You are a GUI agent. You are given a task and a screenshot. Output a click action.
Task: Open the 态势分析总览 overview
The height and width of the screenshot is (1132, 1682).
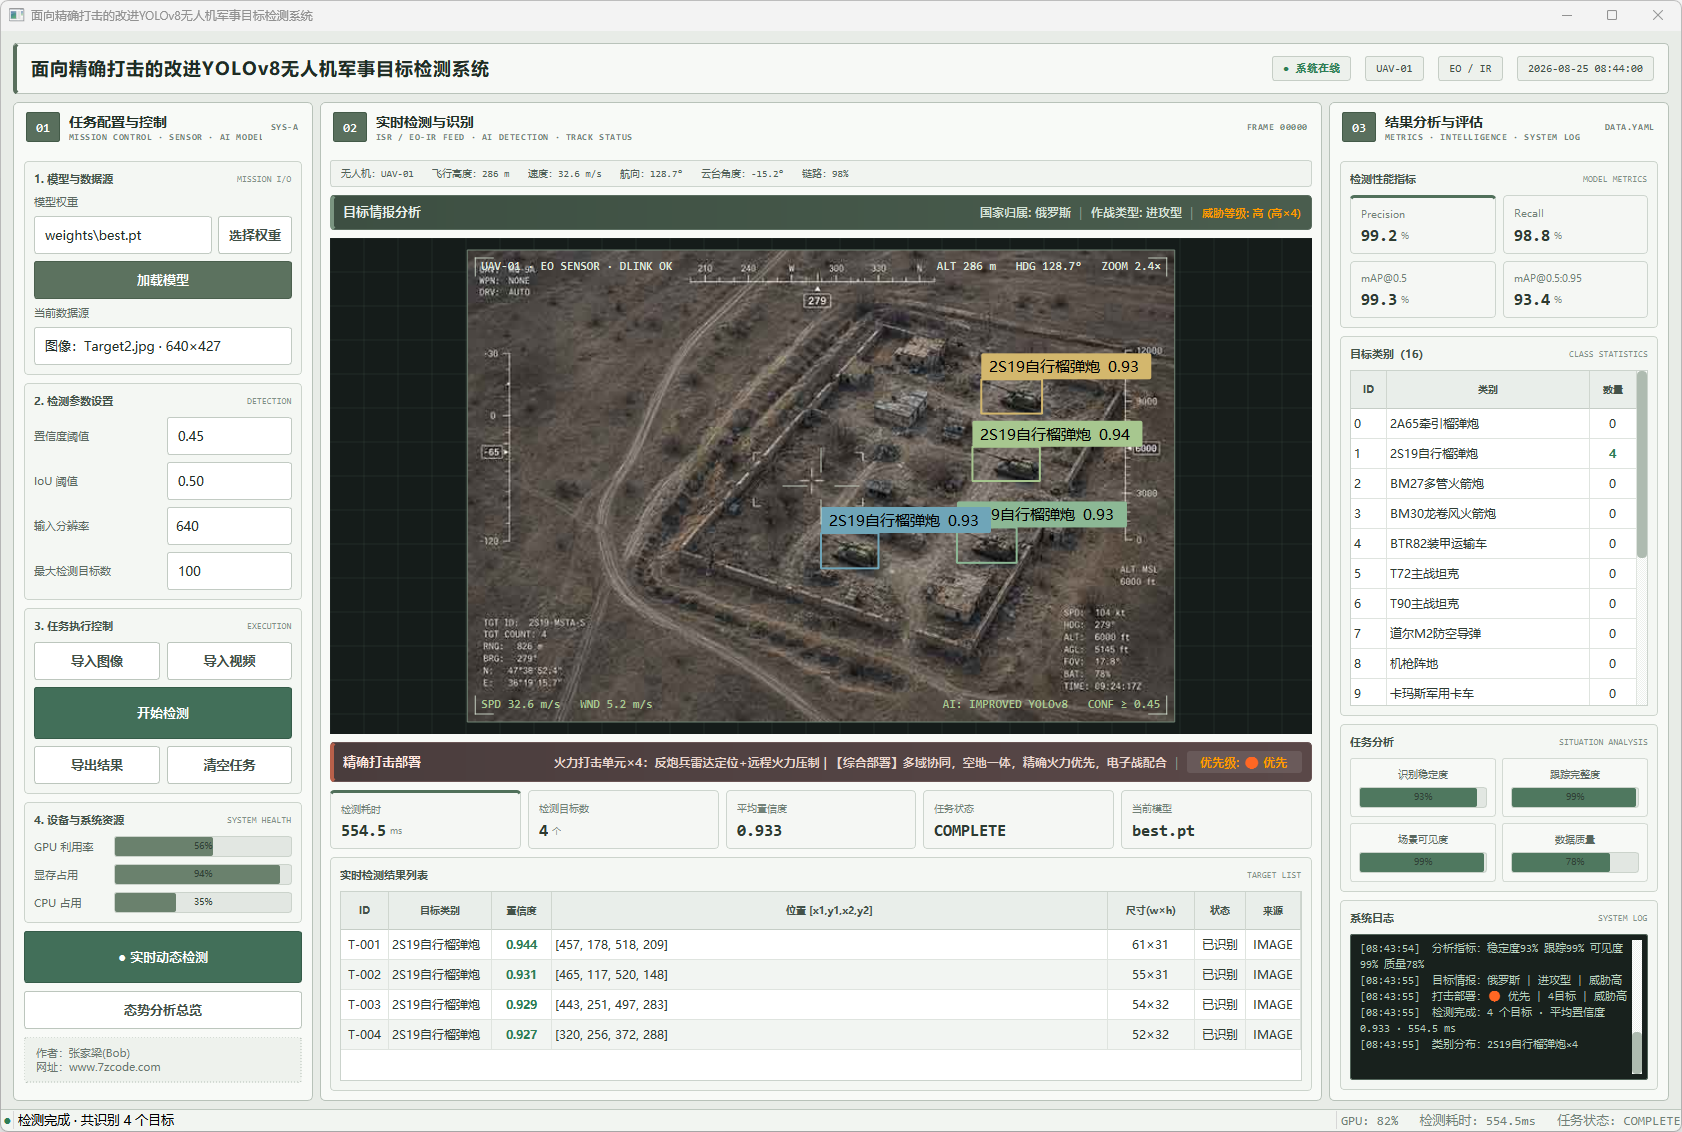pos(163,1010)
